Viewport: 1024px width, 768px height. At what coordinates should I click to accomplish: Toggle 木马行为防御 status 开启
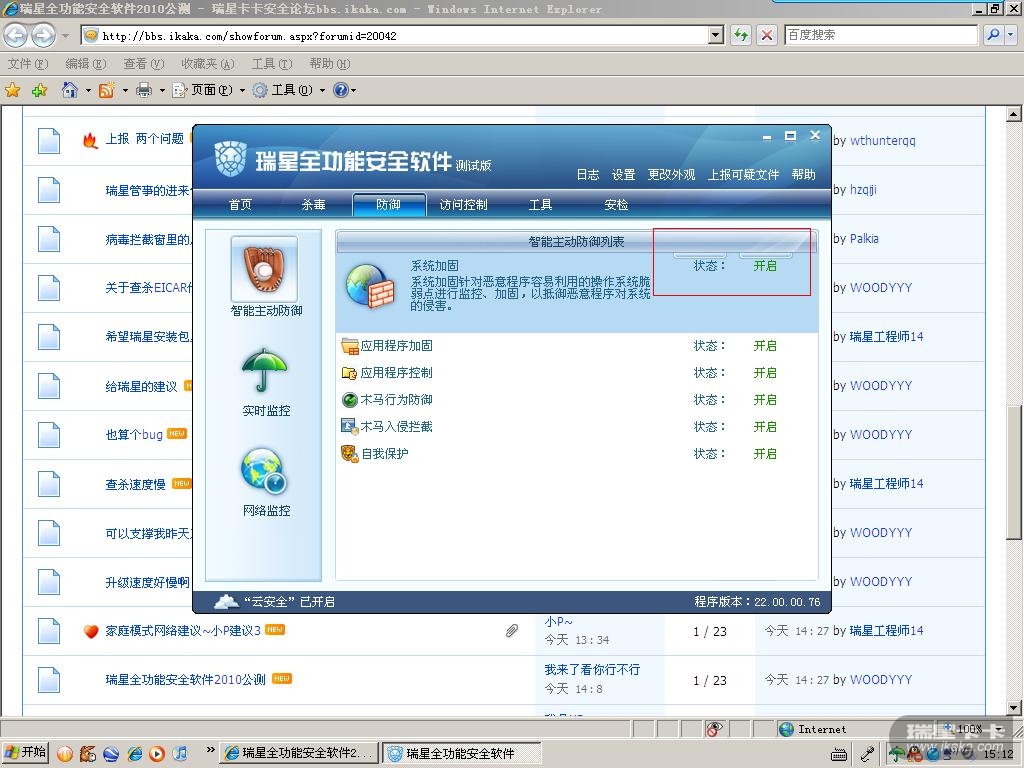765,400
